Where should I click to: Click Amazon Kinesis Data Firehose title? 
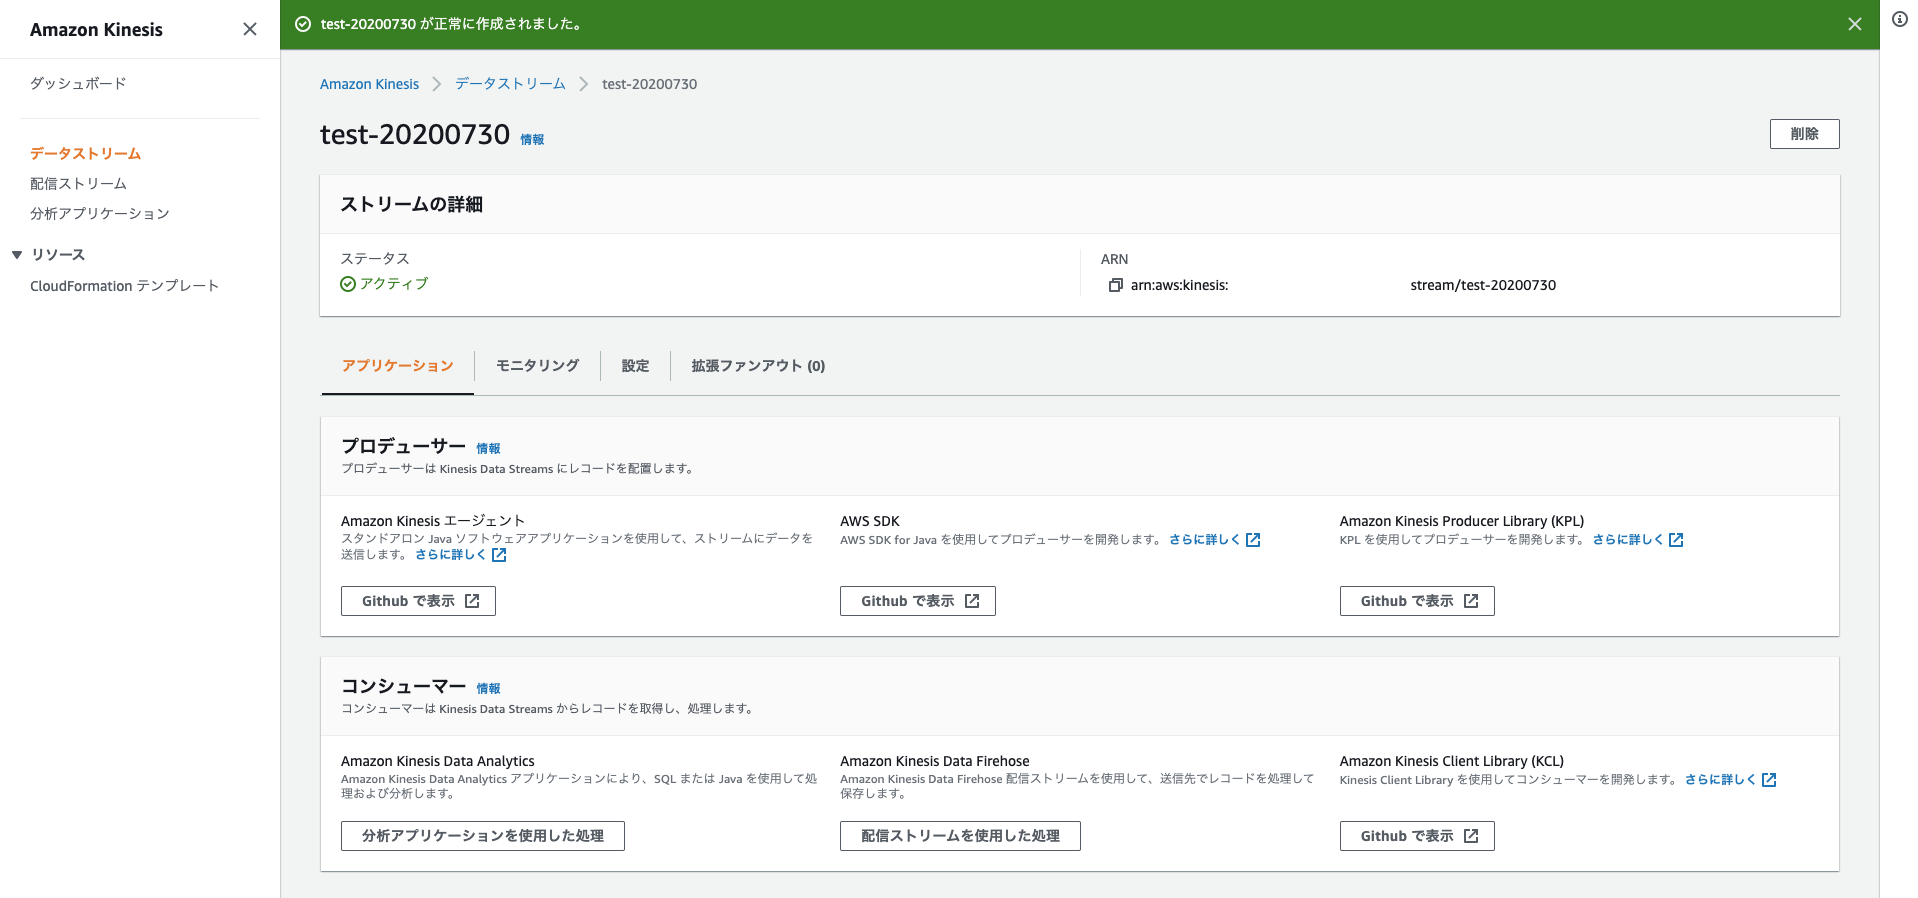click(x=934, y=761)
